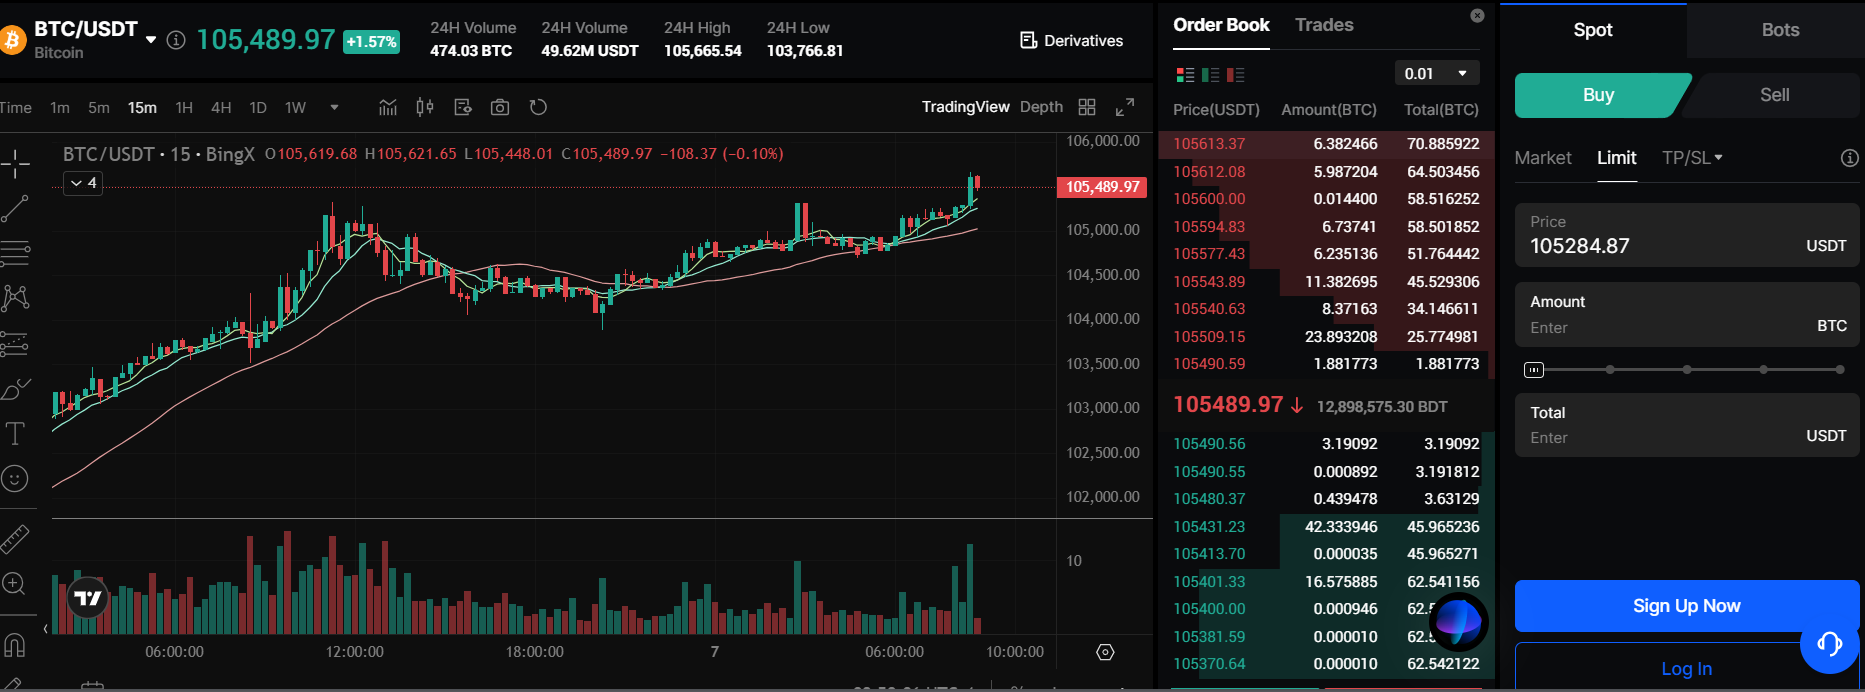Viewport: 1865px width, 692px height.
Task: Select the brush drawing tool
Action: [15, 389]
